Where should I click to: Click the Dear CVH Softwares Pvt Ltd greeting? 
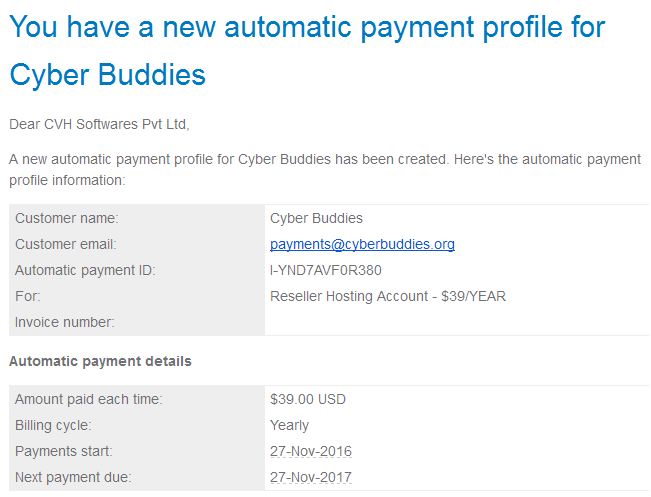[x=99, y=124]
